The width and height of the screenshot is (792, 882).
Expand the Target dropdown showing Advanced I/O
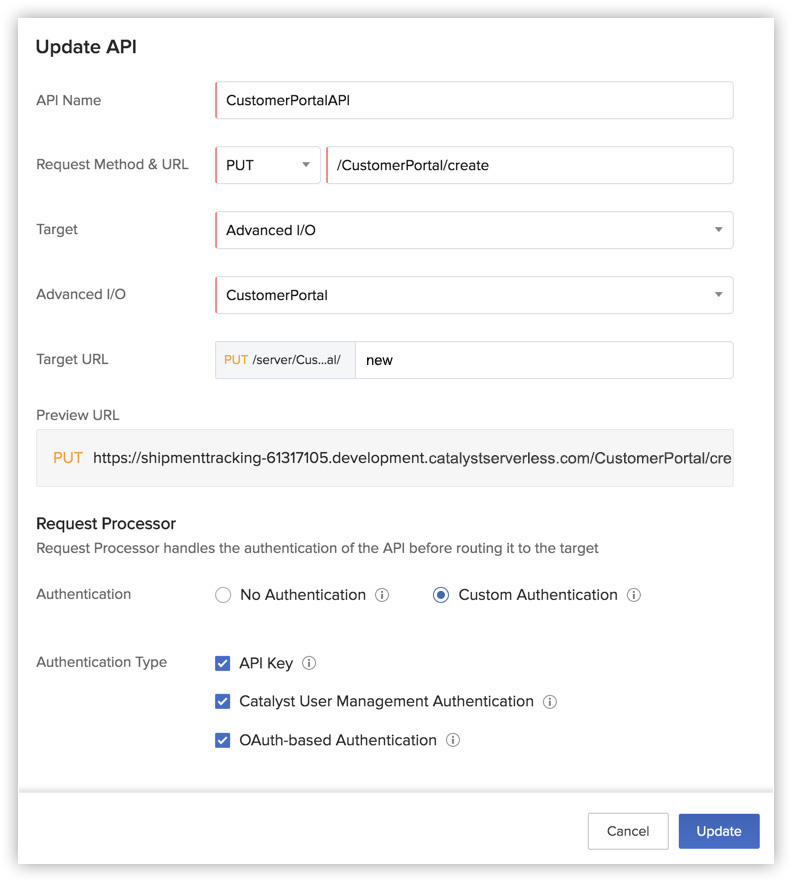coord(474,230)
